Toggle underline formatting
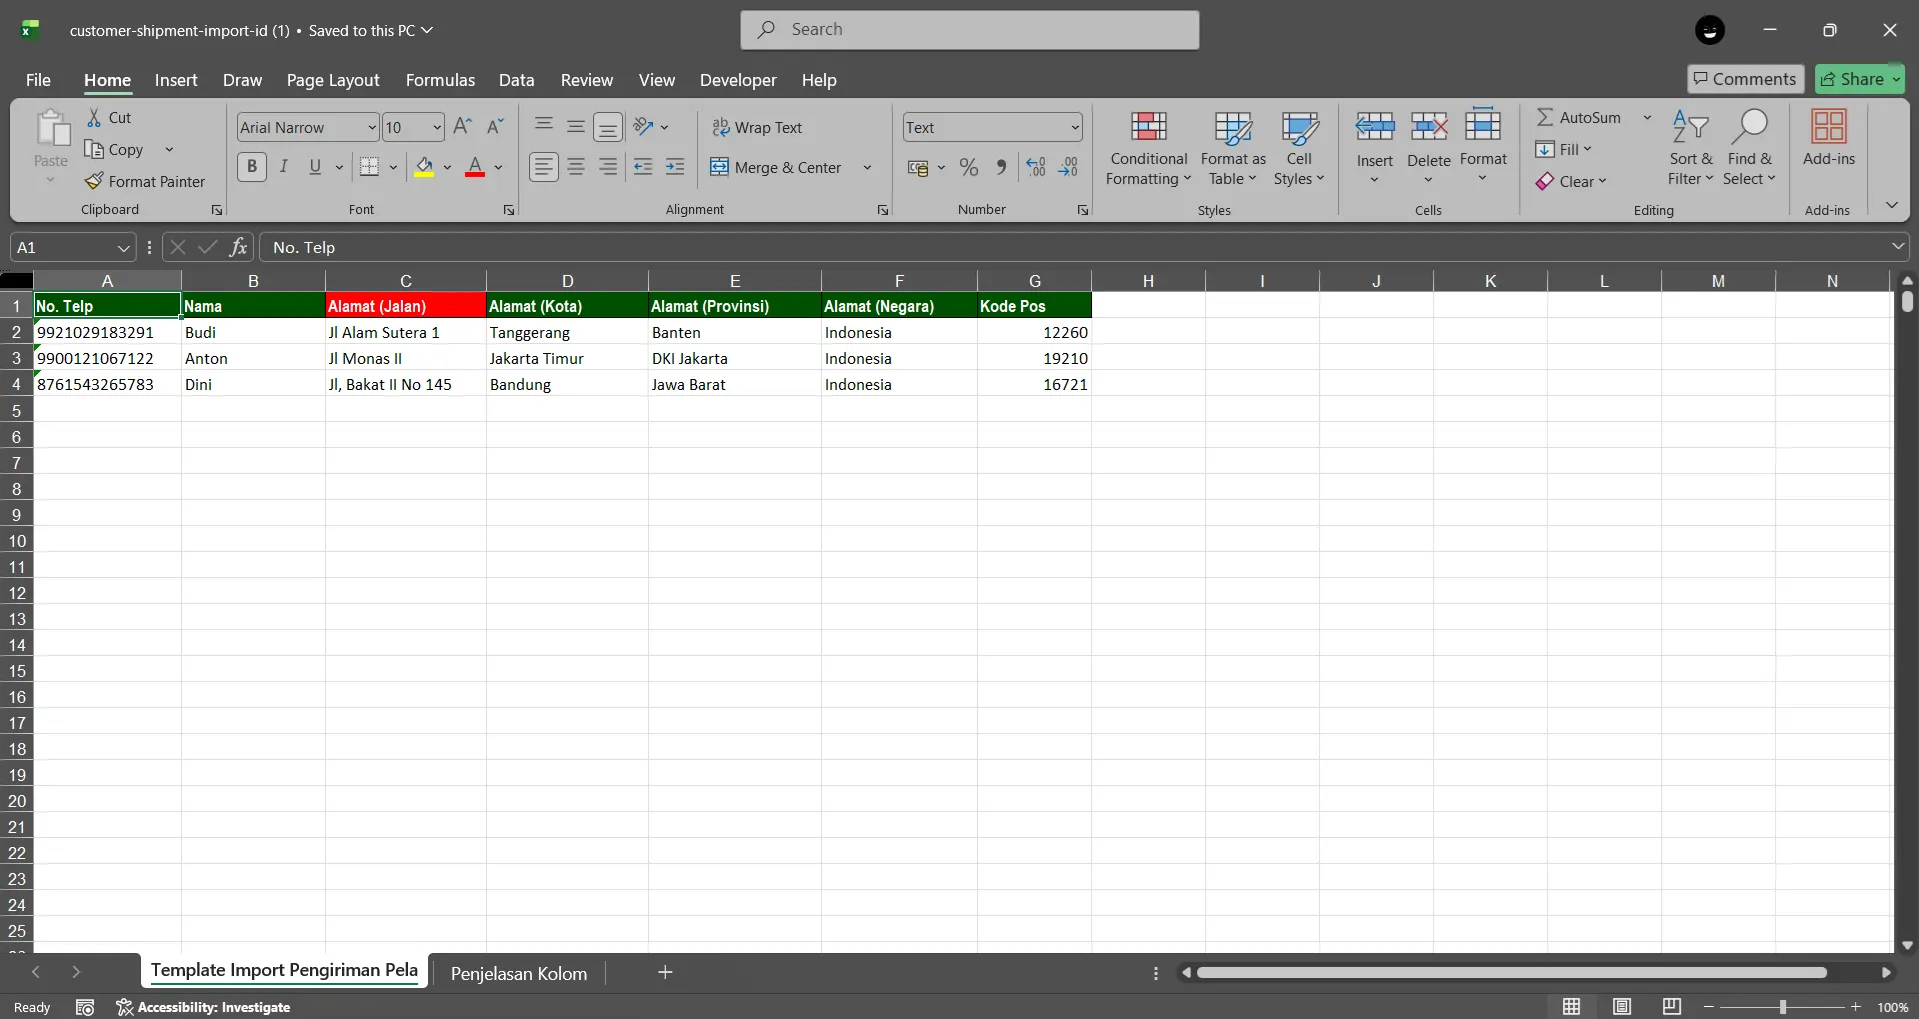 pos(313,166)
